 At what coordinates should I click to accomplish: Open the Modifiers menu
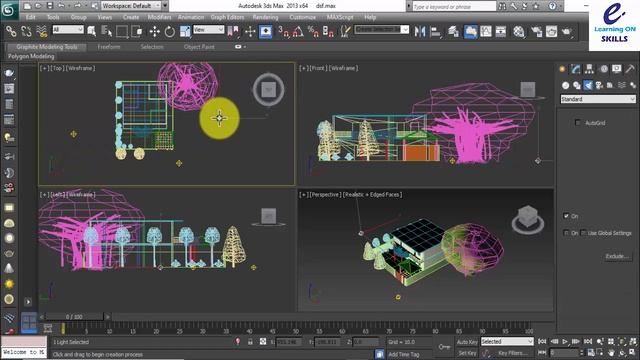159,17
